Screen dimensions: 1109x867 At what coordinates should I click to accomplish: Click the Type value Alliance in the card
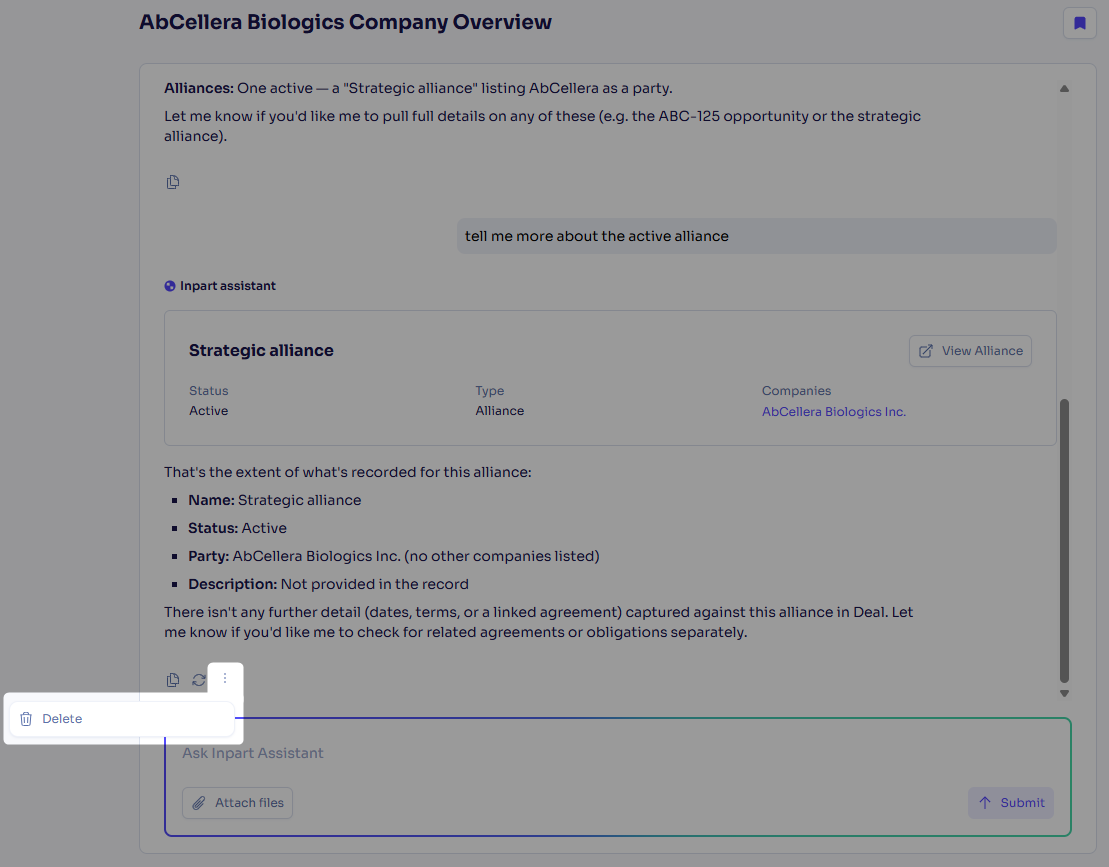499,411
